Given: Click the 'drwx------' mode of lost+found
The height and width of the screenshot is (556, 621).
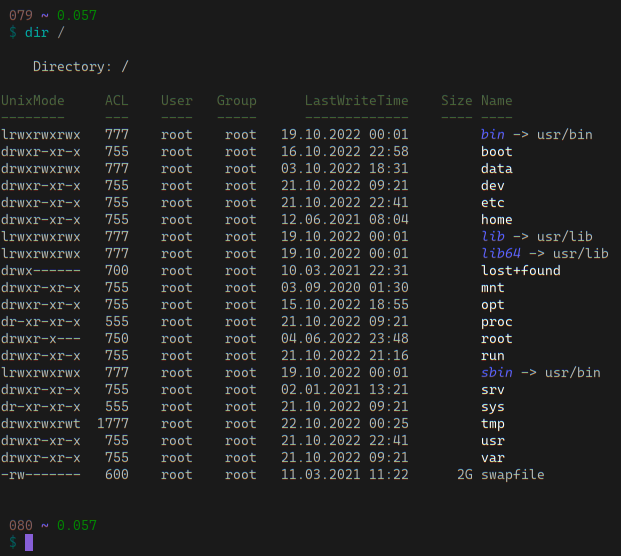Looking at the screenshot, I should [41, 271].
